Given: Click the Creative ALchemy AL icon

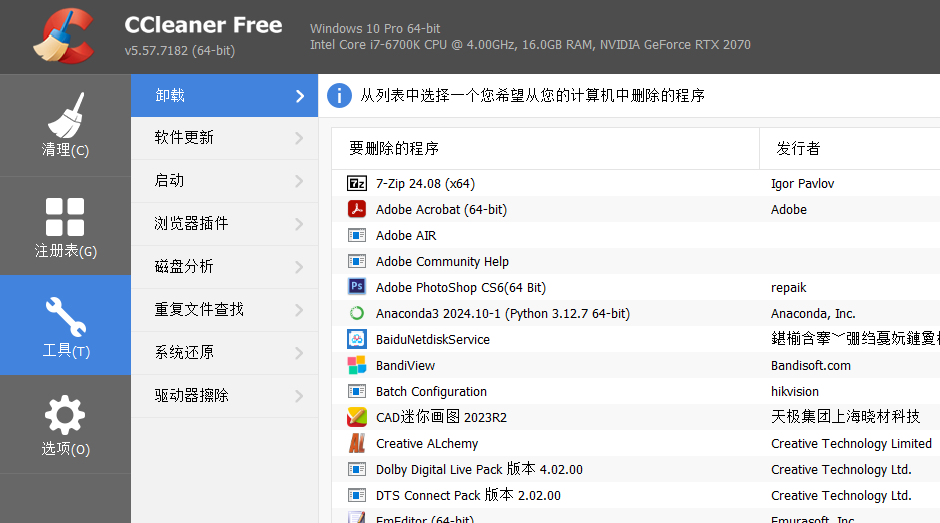Looking at the screenshot, I should (x=357, y=443).
